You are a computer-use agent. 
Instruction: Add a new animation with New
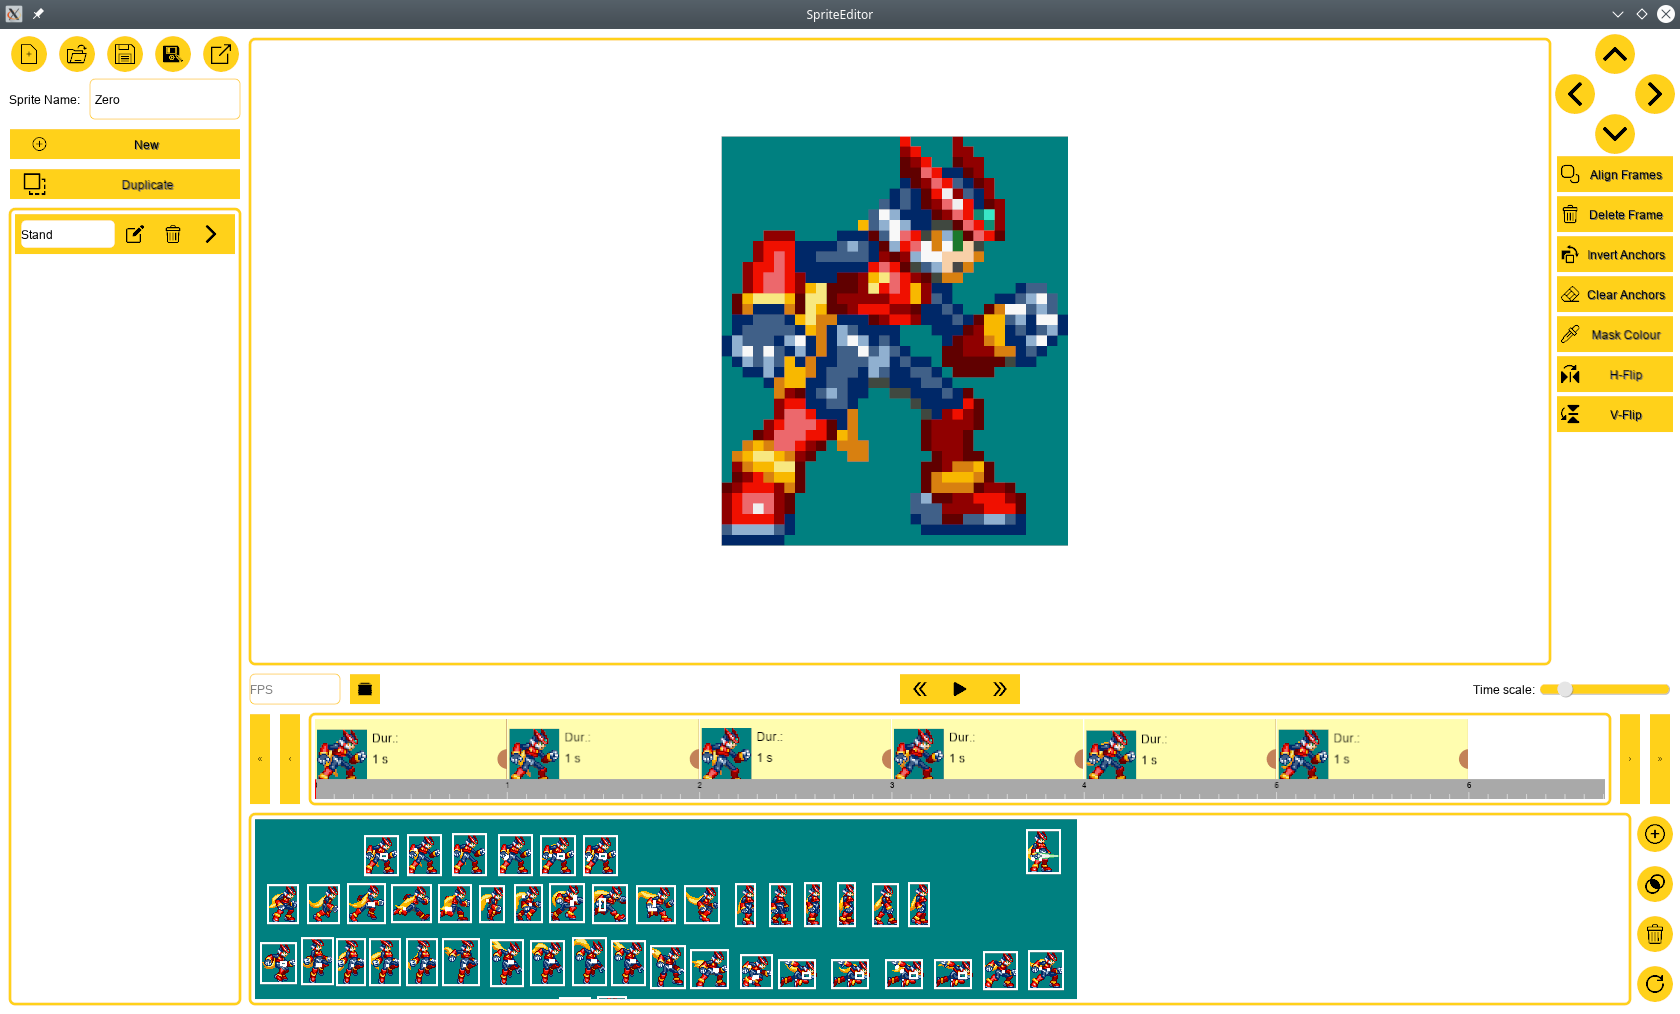pos(125,144)
